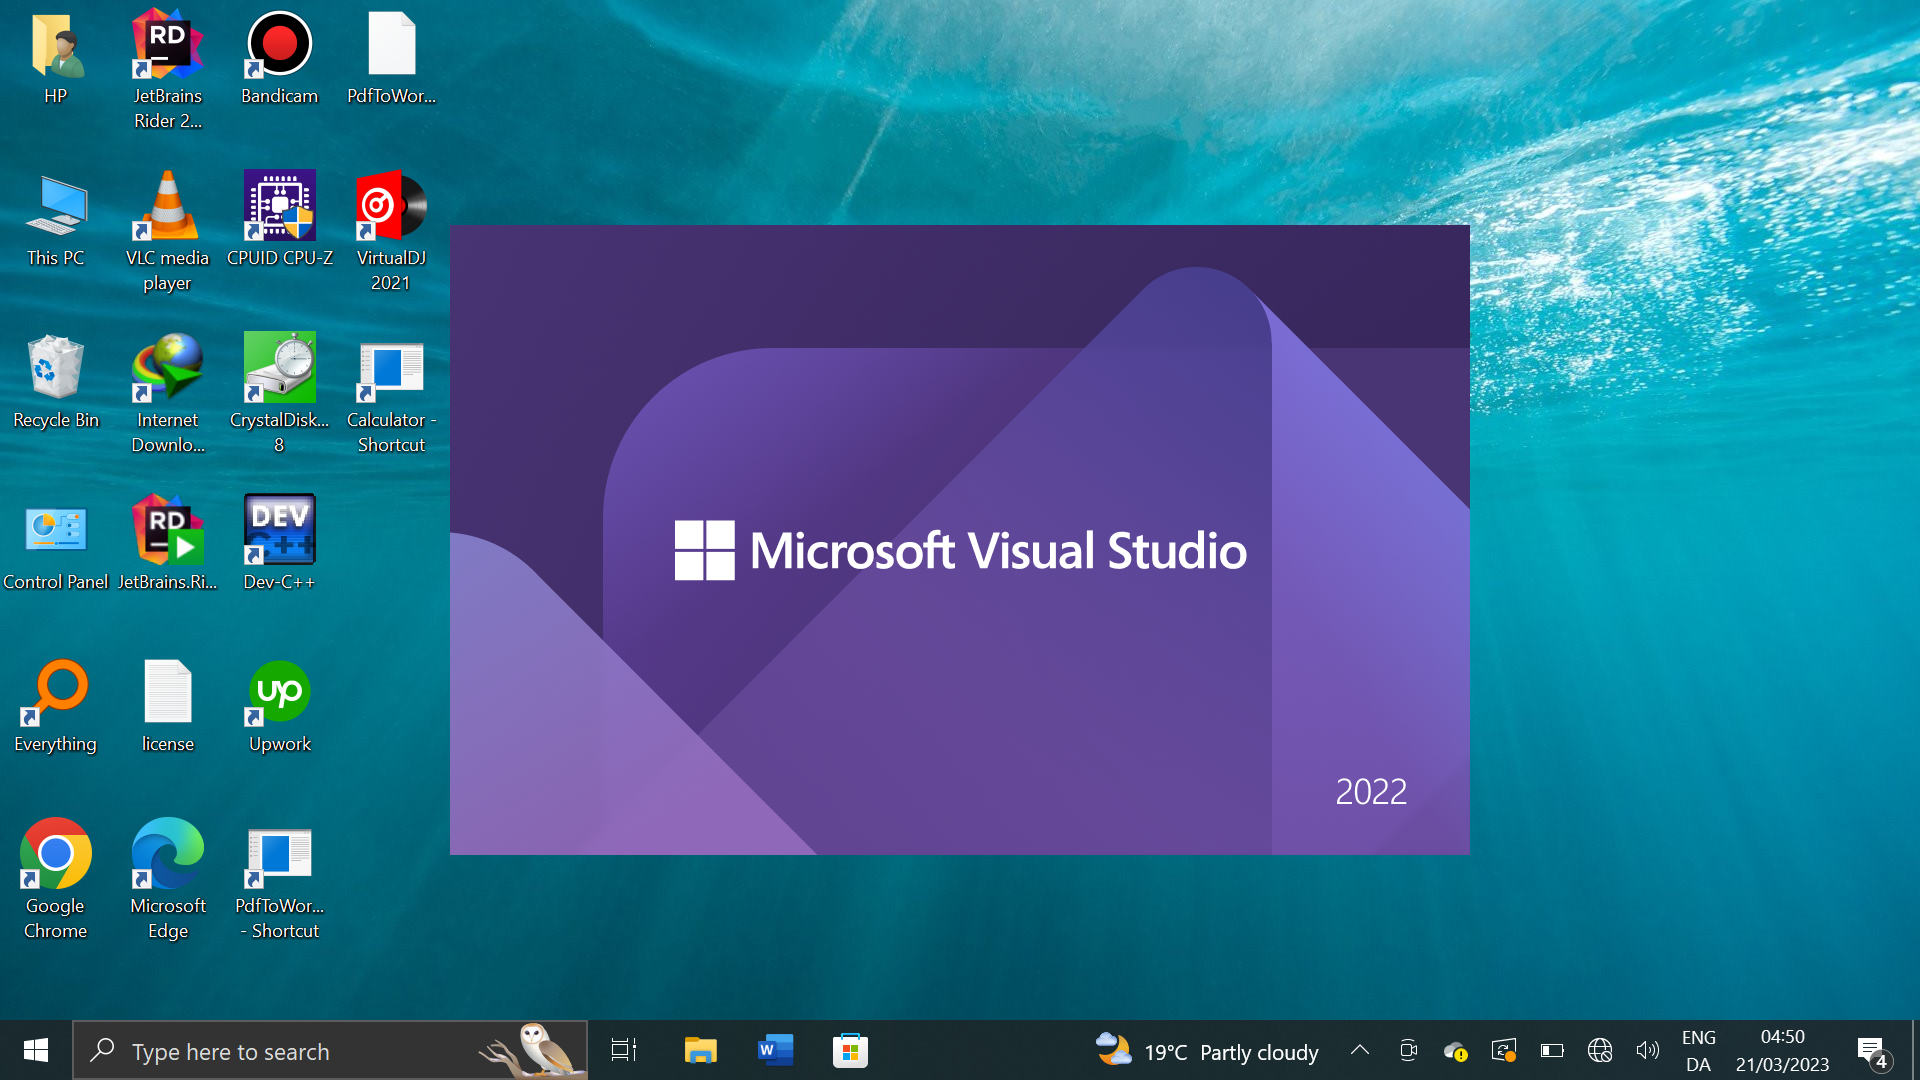Expand the hidden system tray icons
Screen dimensions: 1920x1080
click(x=1359, y=1050)
